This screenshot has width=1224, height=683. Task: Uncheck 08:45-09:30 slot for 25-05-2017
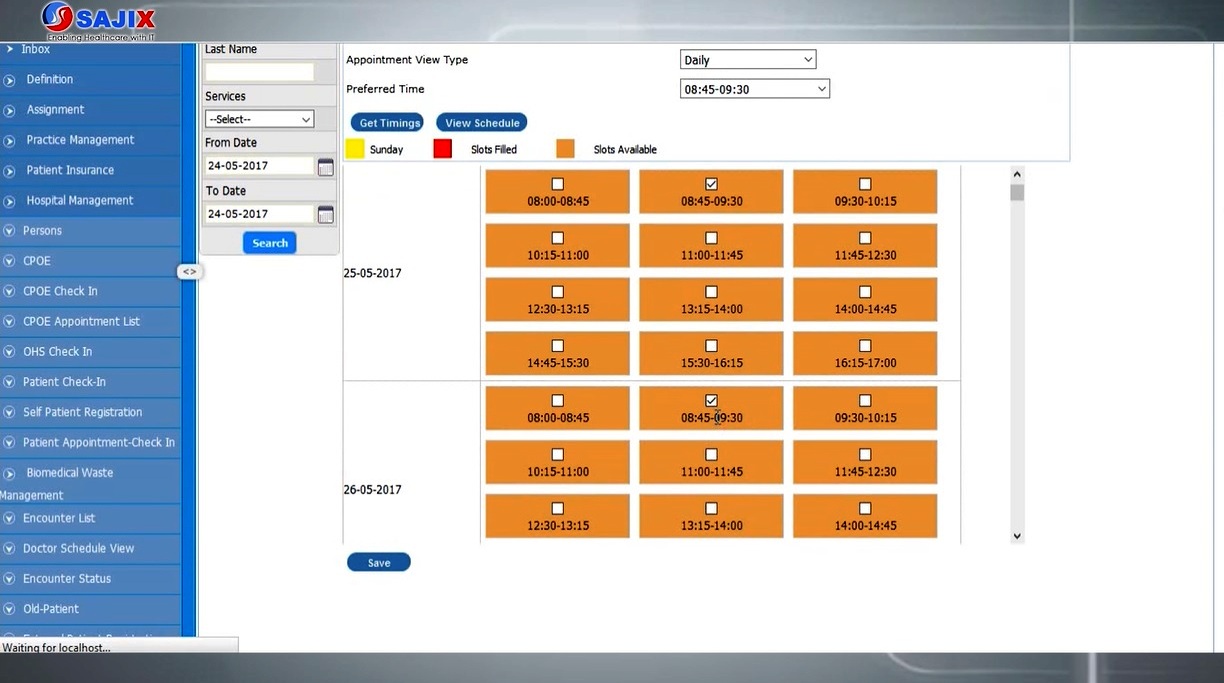[711, 184]
